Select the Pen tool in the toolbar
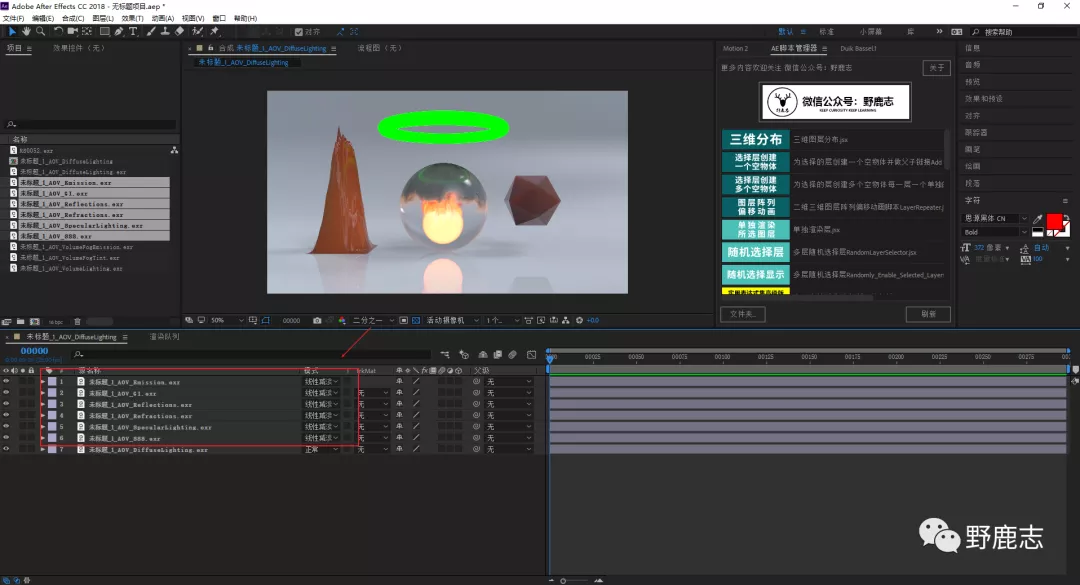 (x=119, y=32)
